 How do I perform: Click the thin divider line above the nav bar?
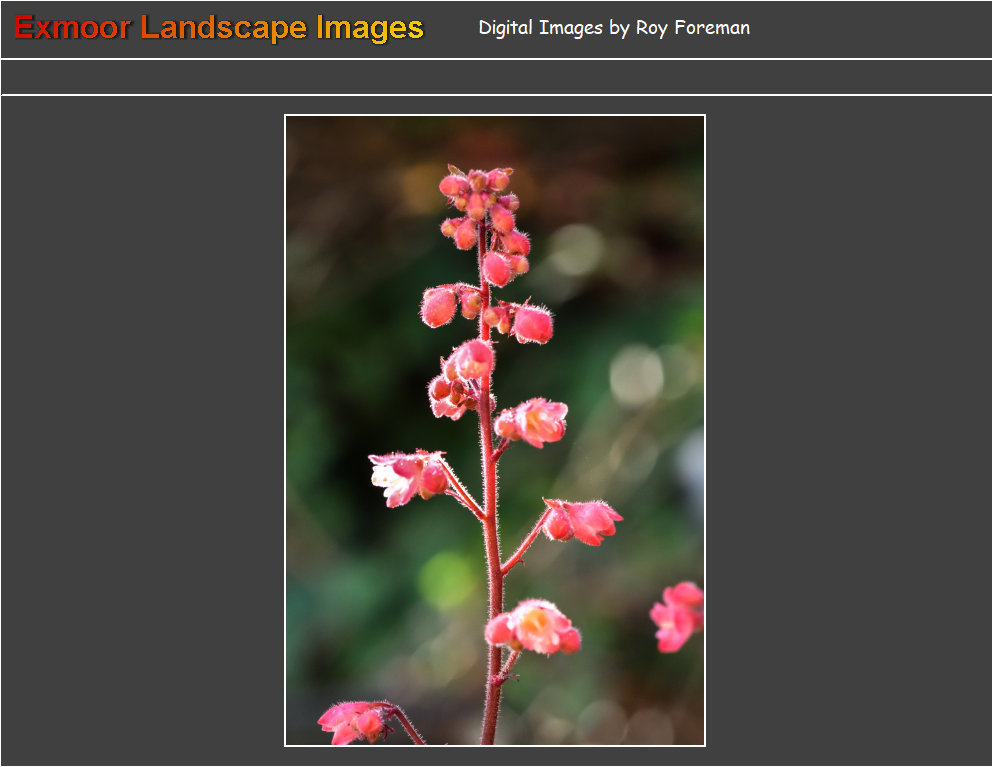coord(496,57)
